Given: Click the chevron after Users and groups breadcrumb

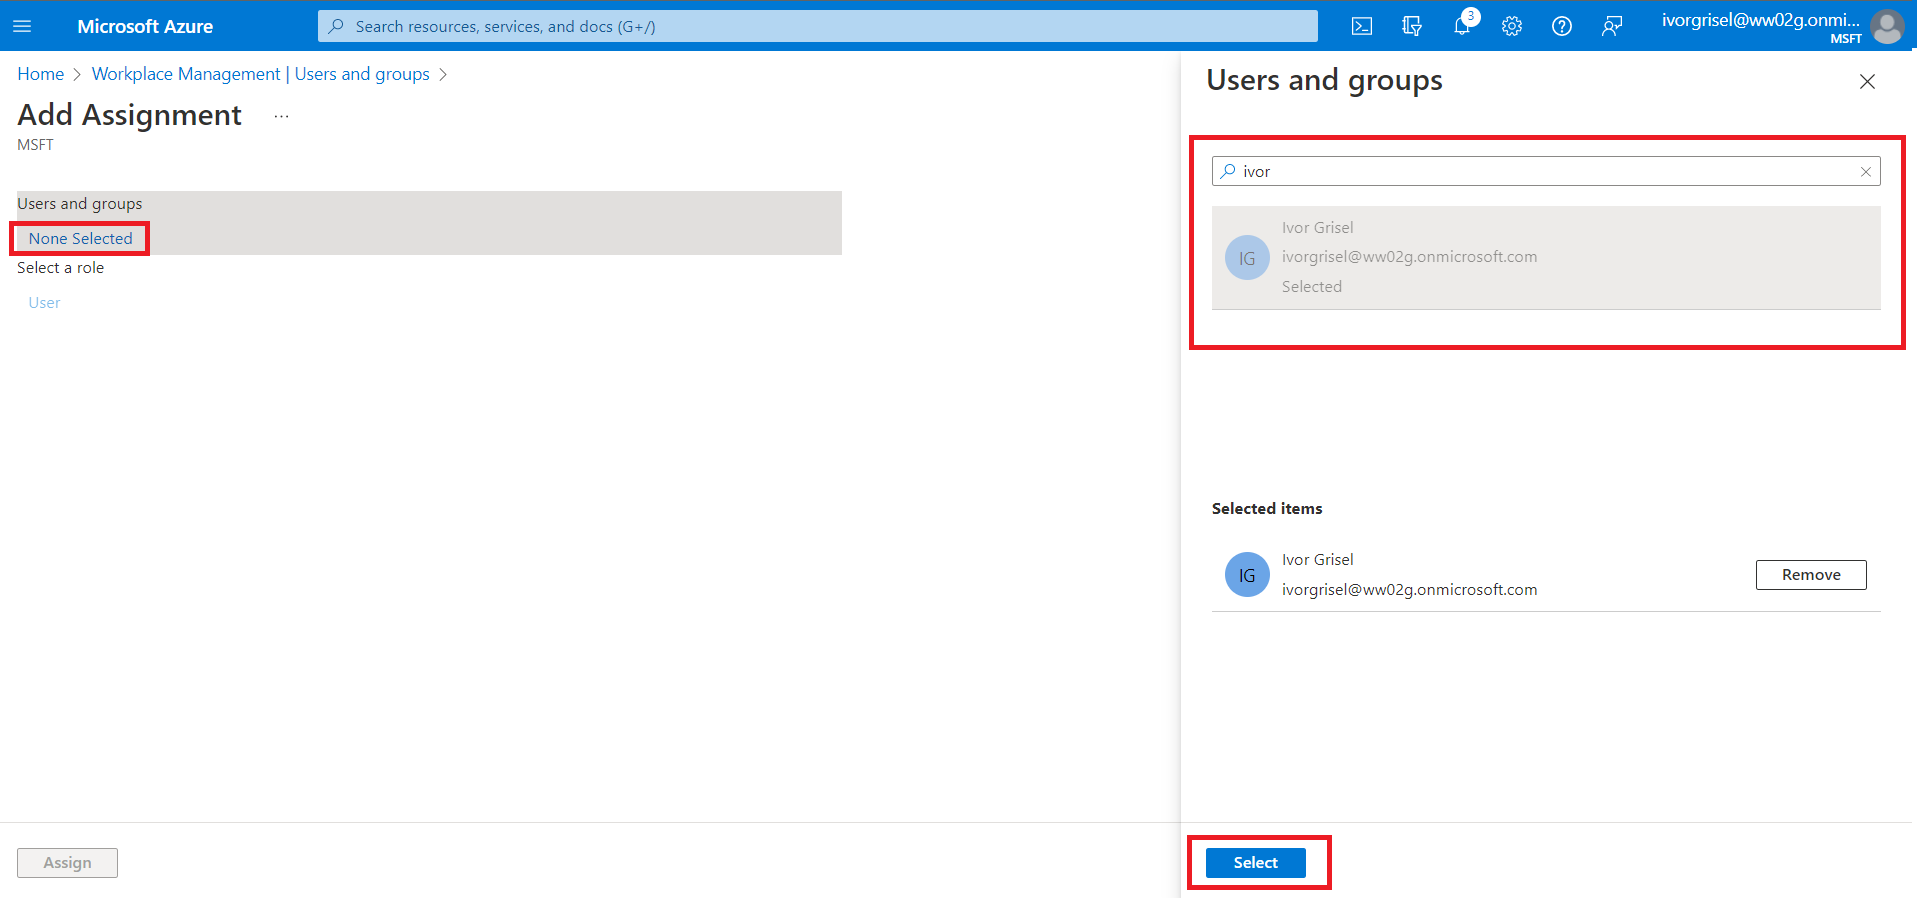Looking at the screenshot, I should [x=443, y=74].
